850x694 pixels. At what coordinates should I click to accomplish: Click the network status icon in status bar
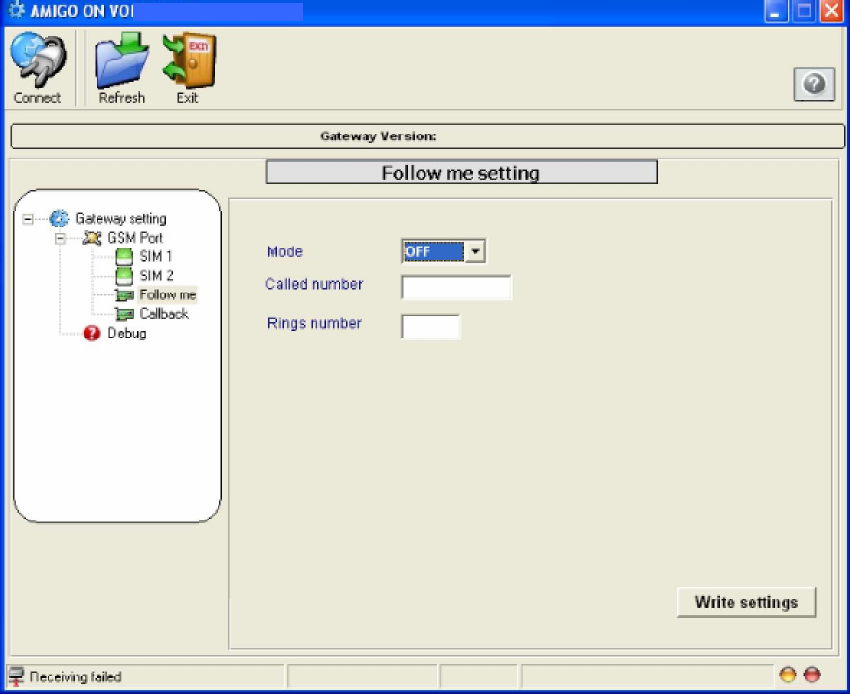(x=16, y=676)
